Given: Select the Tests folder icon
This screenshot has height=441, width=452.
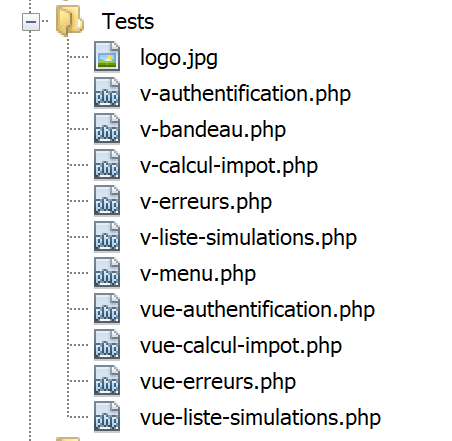Looking at the screenshot, I should pyautogui.click(x=70, y=21).
